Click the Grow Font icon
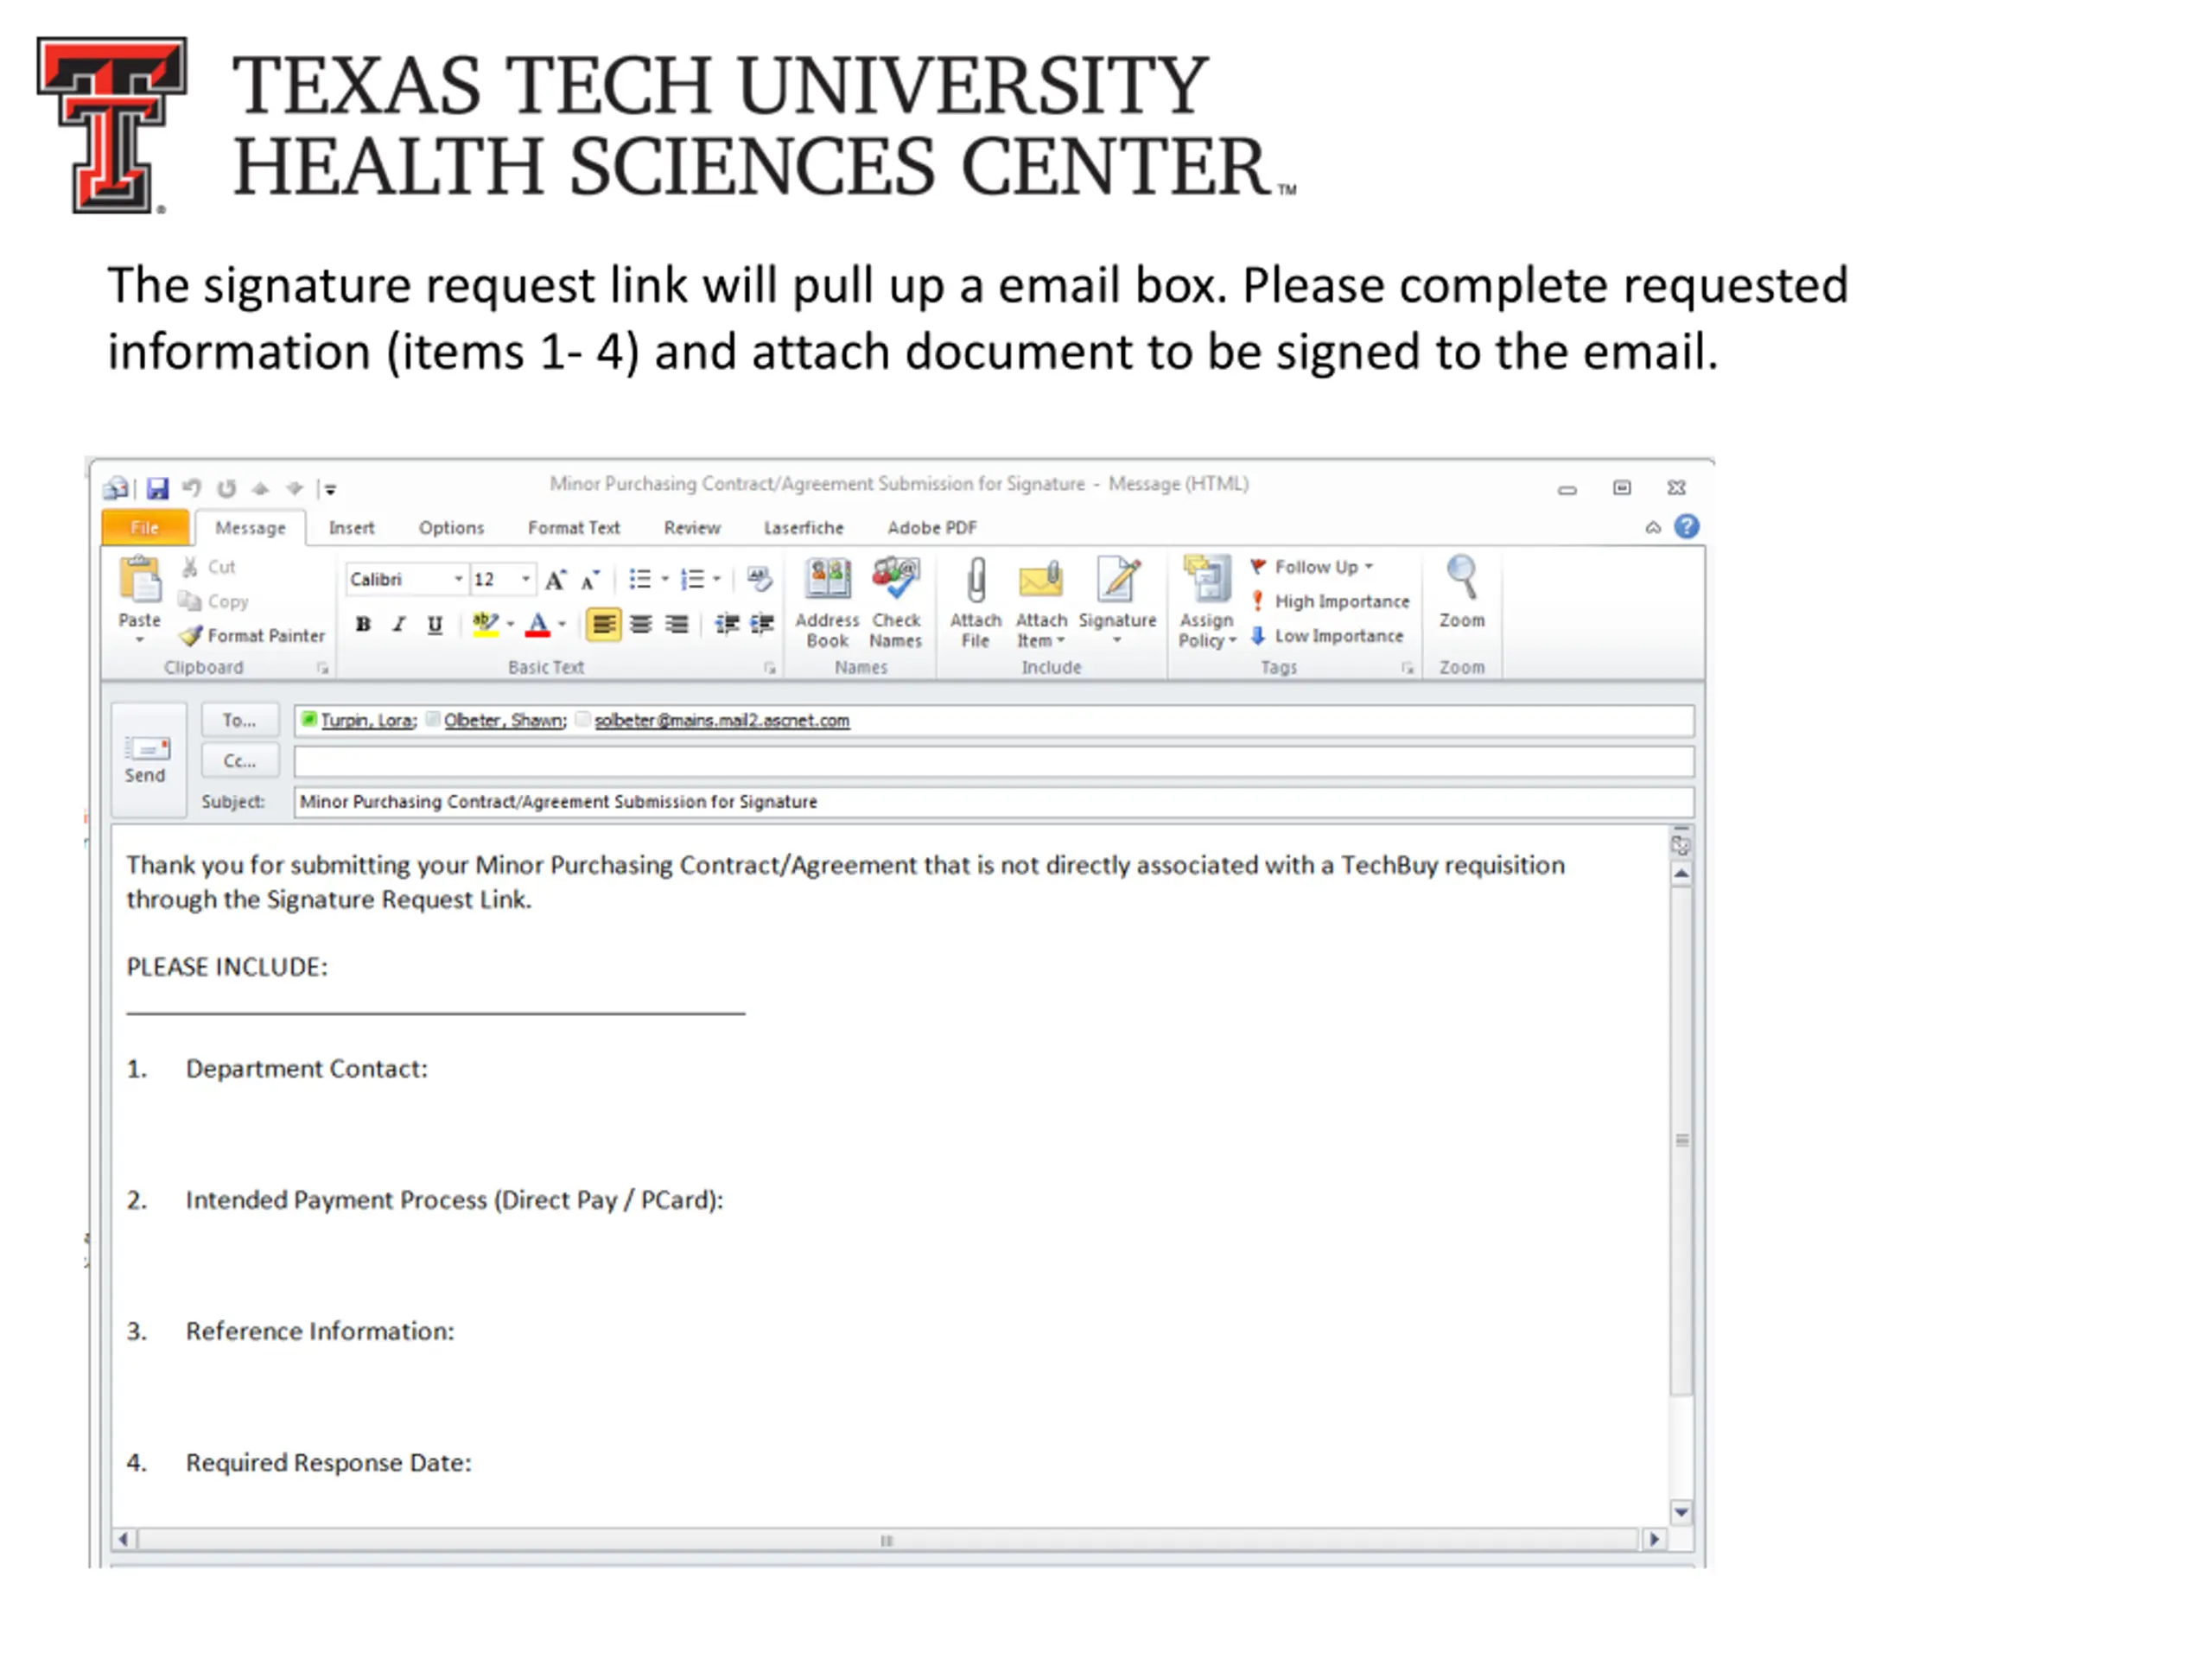This screenshot has height=1659, width=2212. click(556, 580)
